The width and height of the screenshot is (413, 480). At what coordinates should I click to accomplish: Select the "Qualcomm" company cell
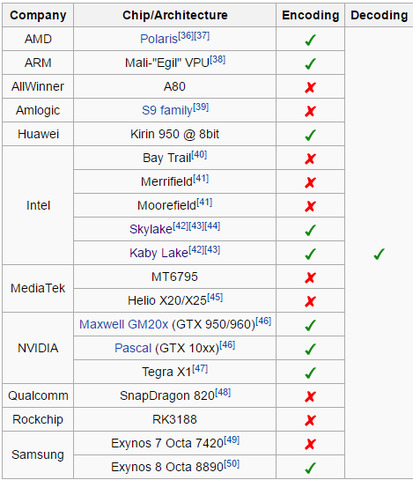tap(38, 396)
